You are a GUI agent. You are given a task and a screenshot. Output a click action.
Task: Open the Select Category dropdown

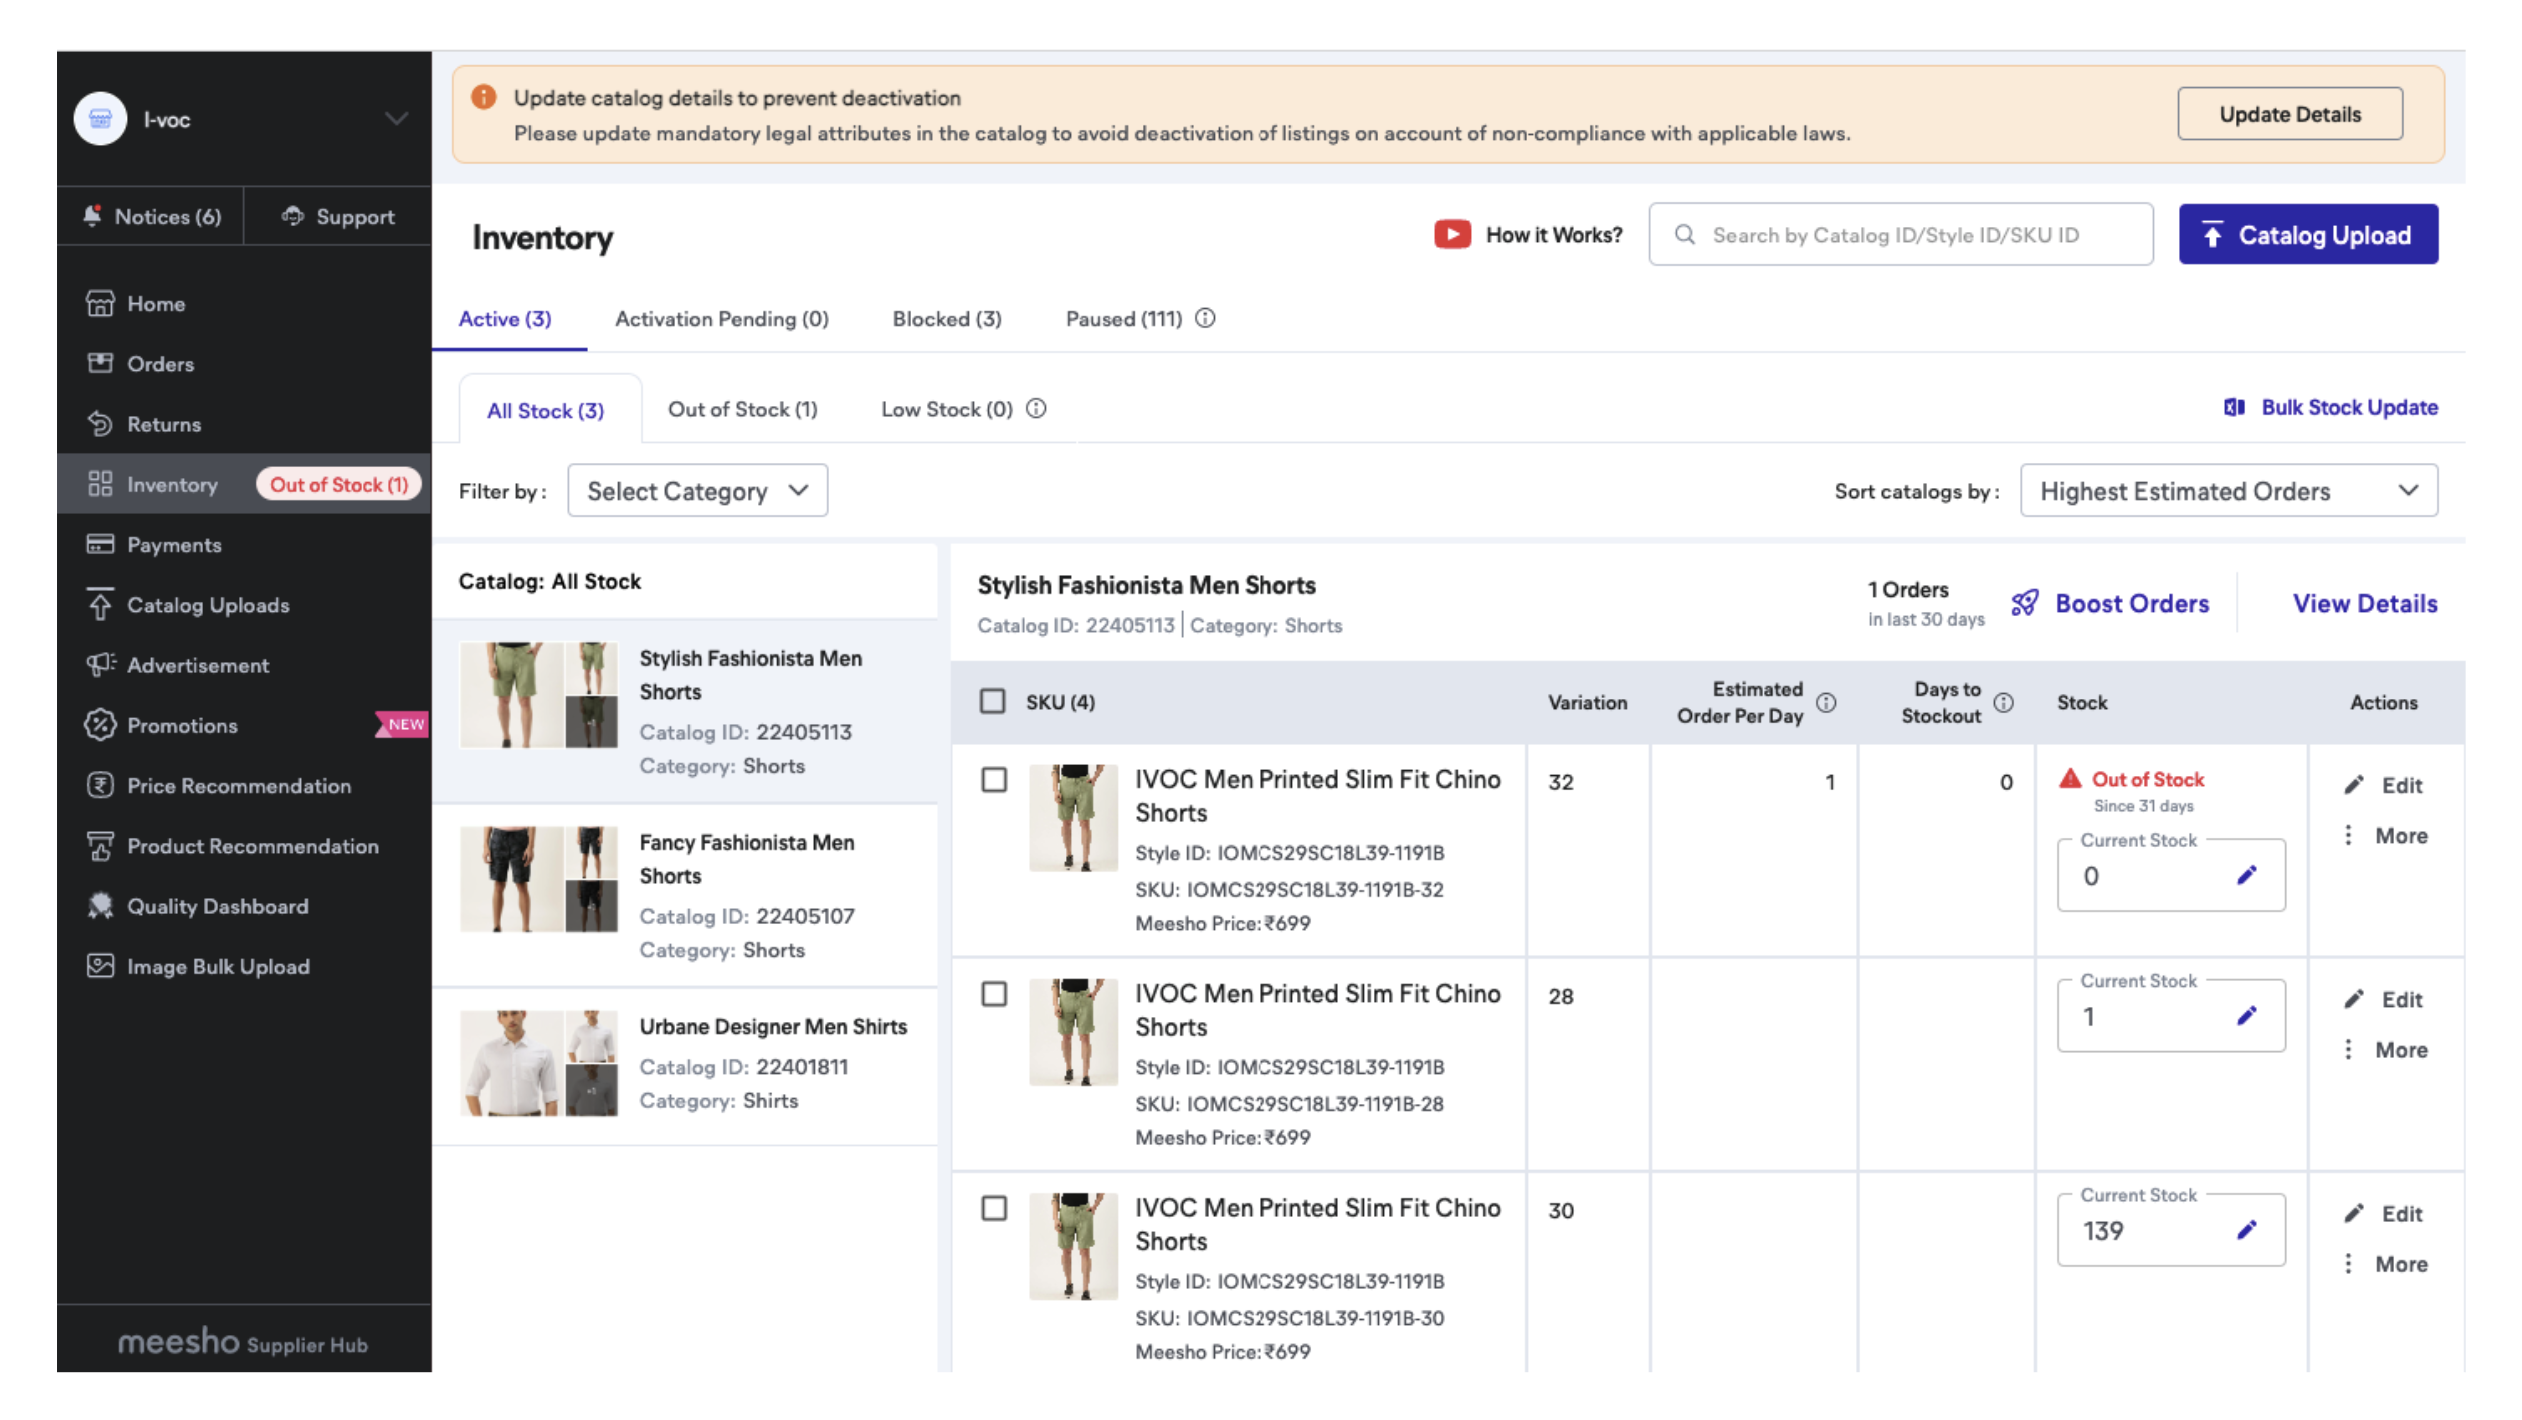(697, 490)
